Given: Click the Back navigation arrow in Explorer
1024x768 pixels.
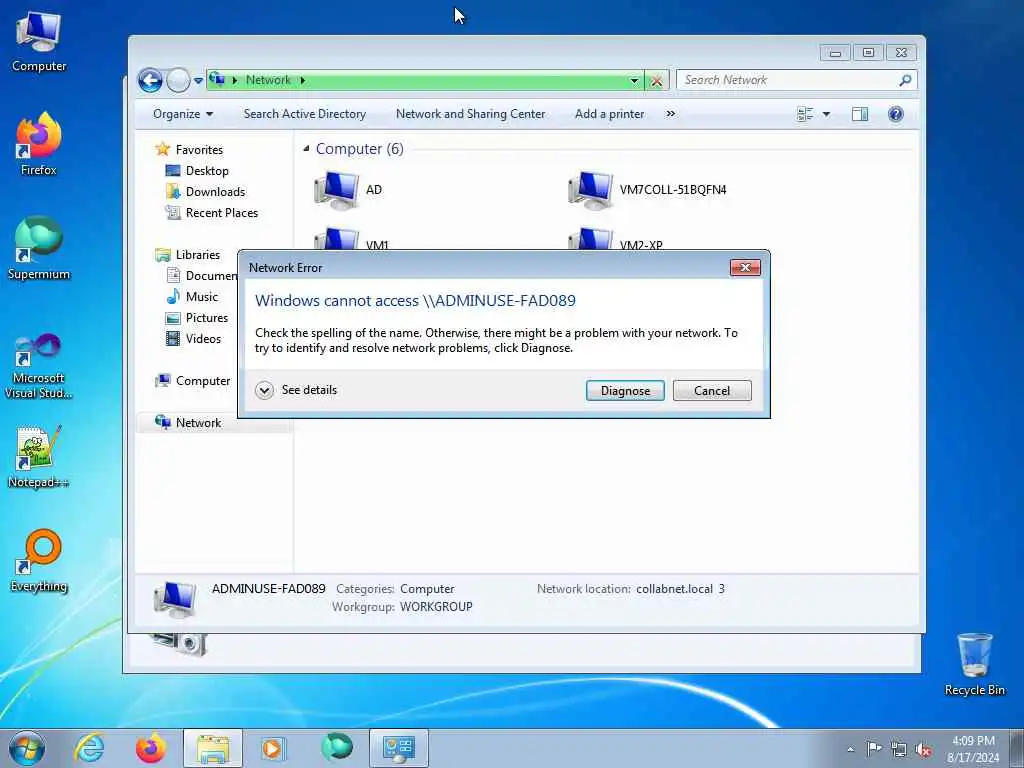Looking at the screenshot, I should tap(150, 80).
